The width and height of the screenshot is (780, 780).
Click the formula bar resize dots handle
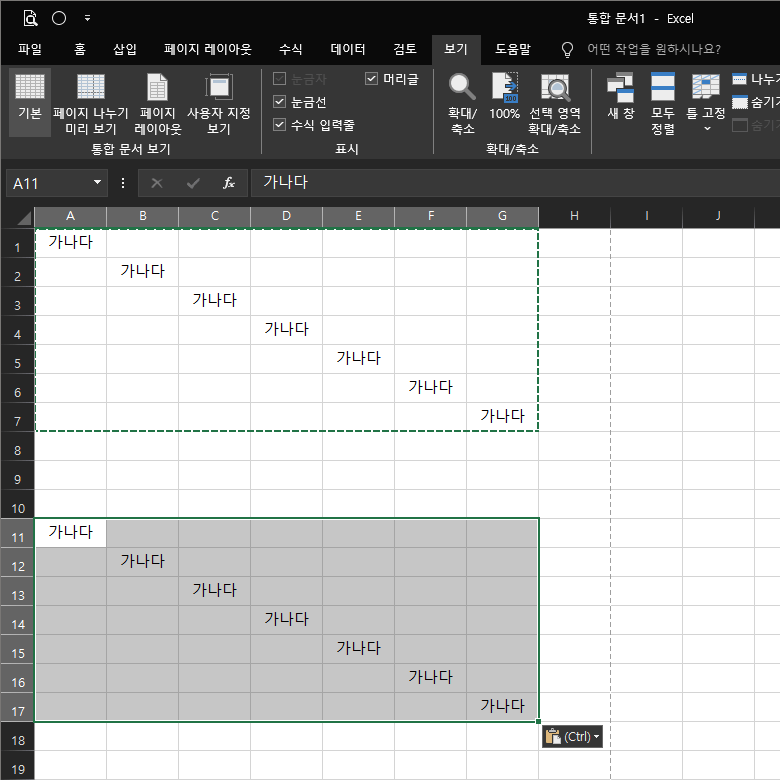tap(123, 184)
